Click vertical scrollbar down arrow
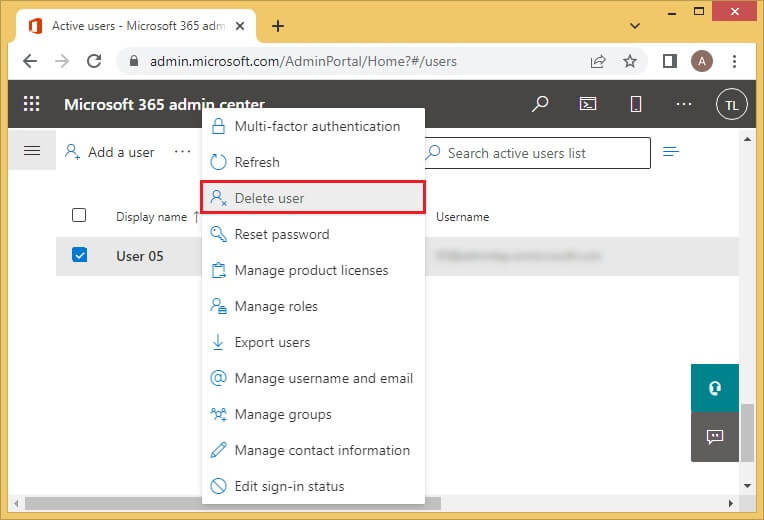 [747, 485]
